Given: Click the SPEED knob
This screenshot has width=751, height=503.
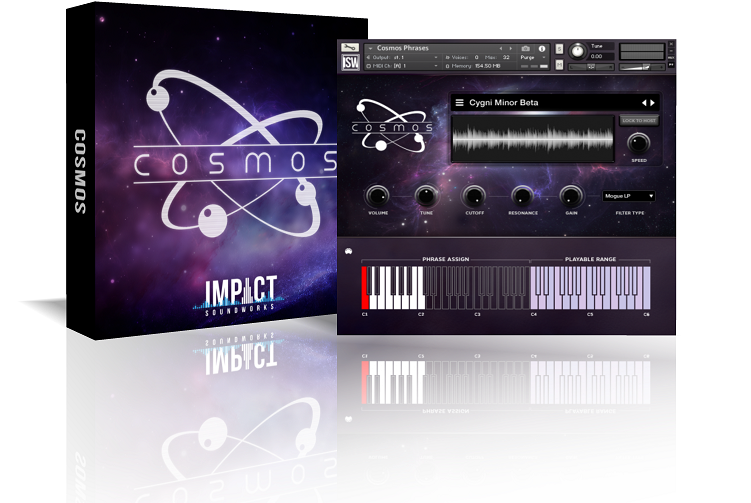Looking at the screenshot, I should pyautogui.click(x=638, y=143).
